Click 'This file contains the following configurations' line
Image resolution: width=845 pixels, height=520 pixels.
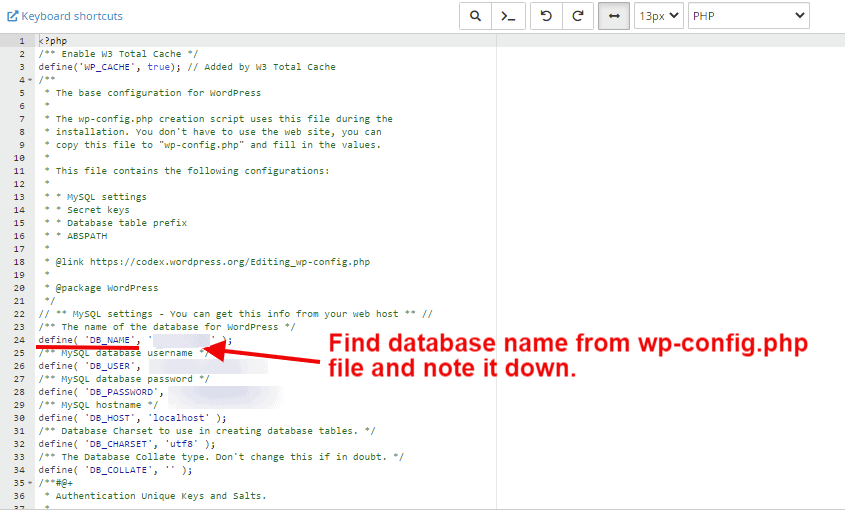click(x=188, y=171)
